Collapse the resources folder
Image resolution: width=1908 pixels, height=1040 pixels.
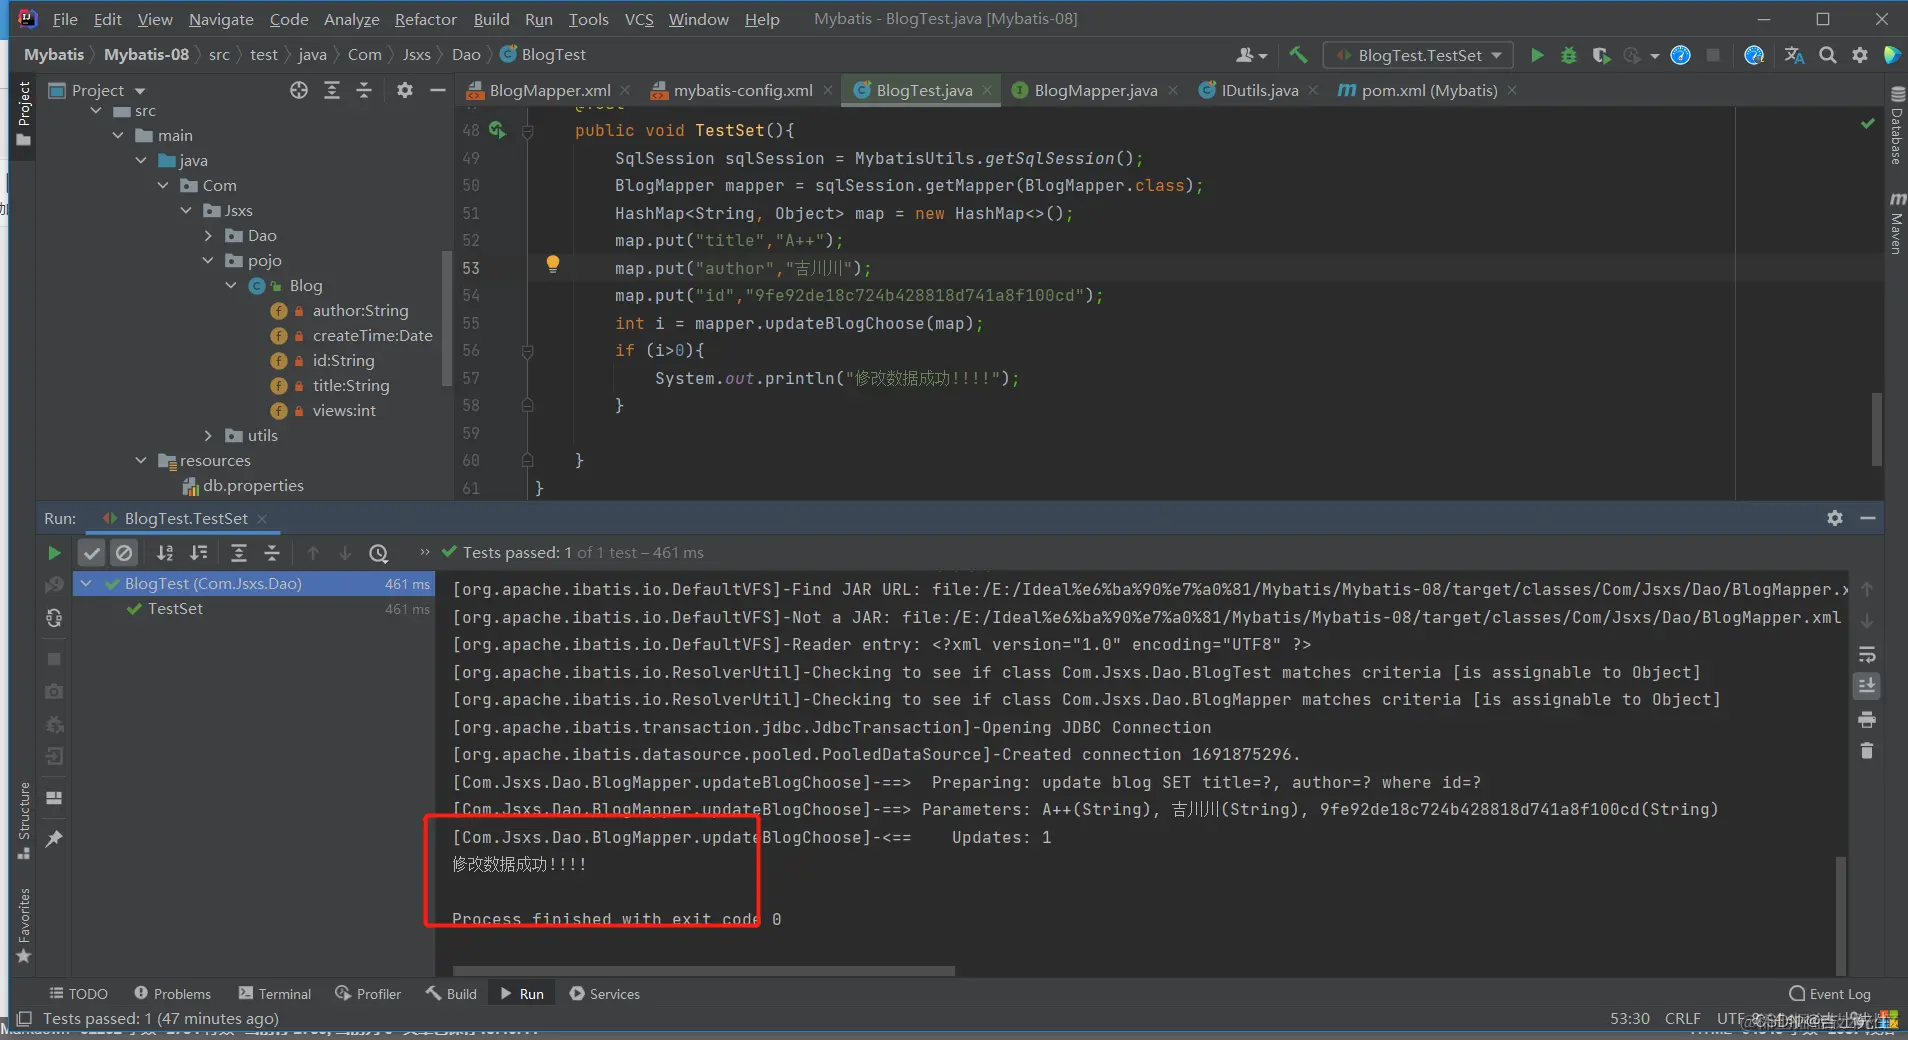141,461
